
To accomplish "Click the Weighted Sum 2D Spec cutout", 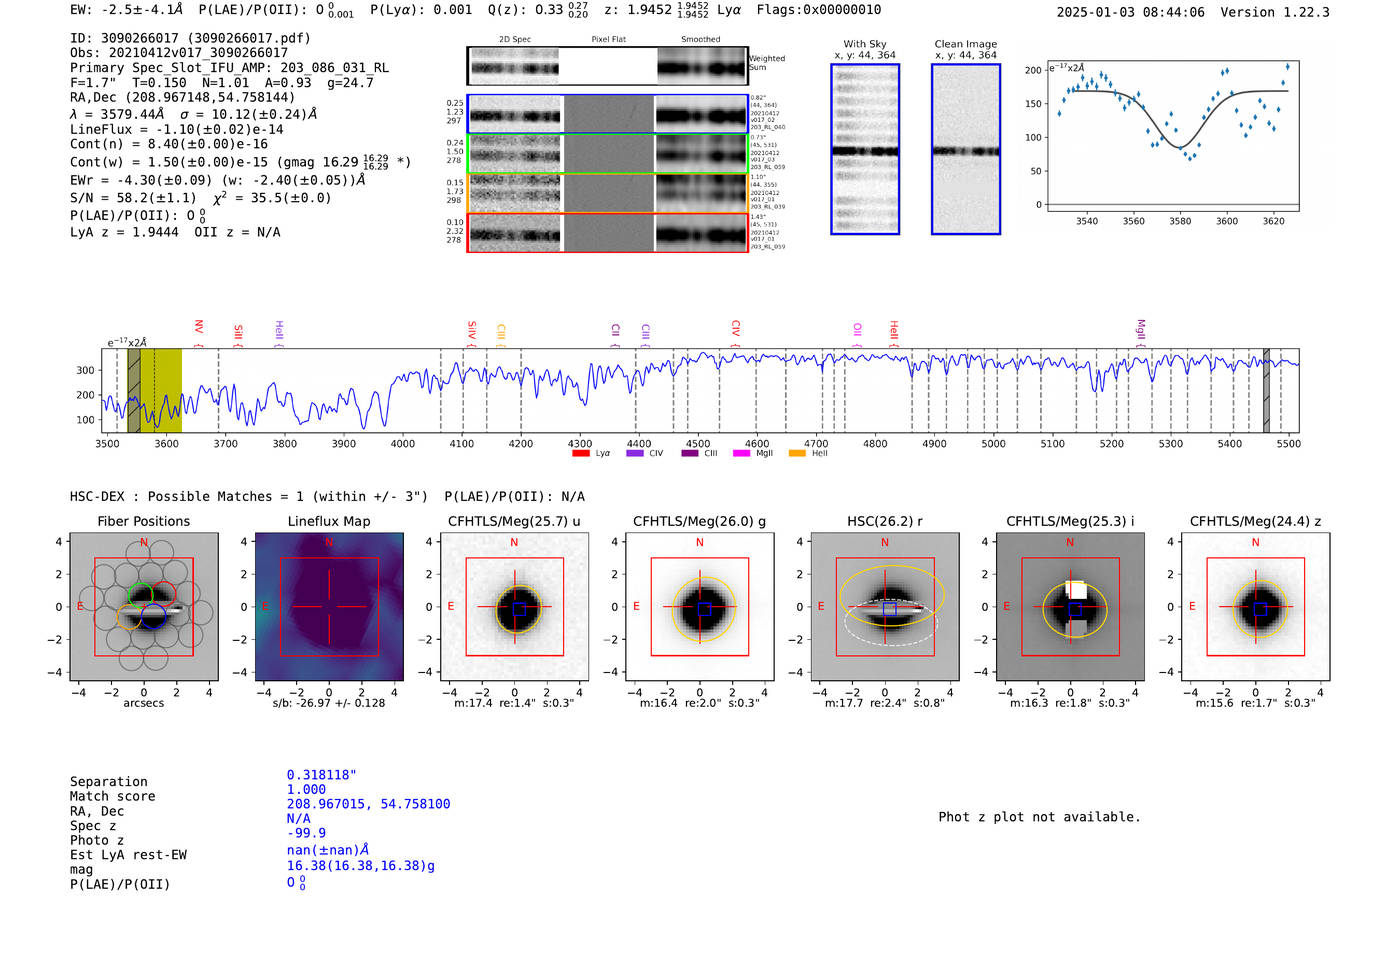I will point(515,66).
